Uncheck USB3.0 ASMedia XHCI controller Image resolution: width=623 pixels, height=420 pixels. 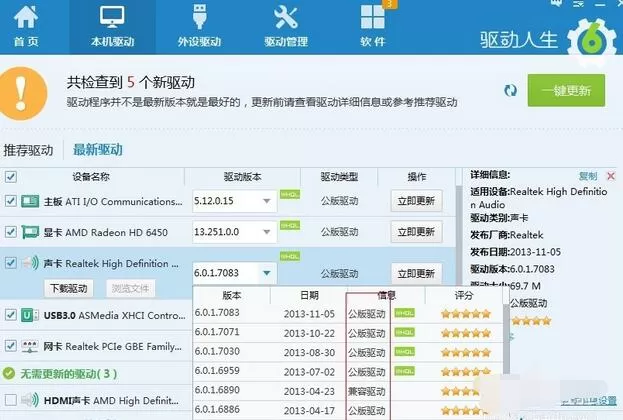11,315
